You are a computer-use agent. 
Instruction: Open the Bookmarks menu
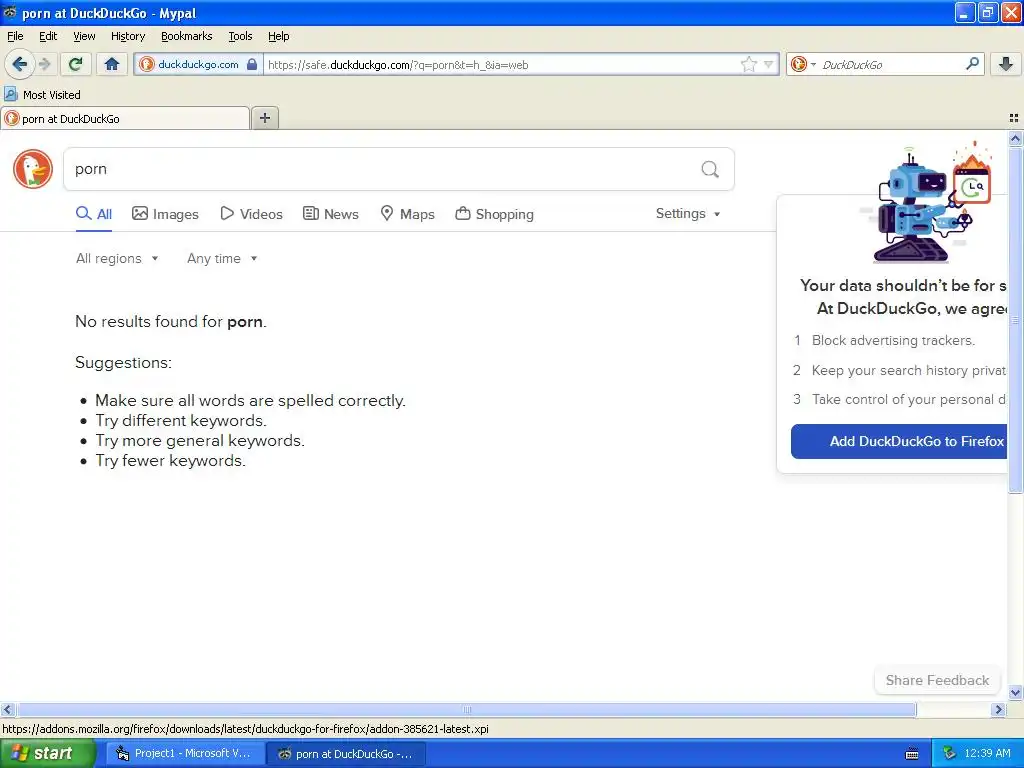click(187, 36)
